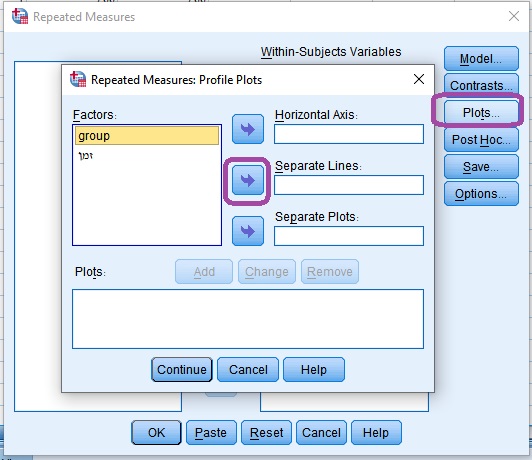532x460 pixels.
Task: Open Post Hoc... in Repeated Measures window
Action: click(x=481, y=139)
